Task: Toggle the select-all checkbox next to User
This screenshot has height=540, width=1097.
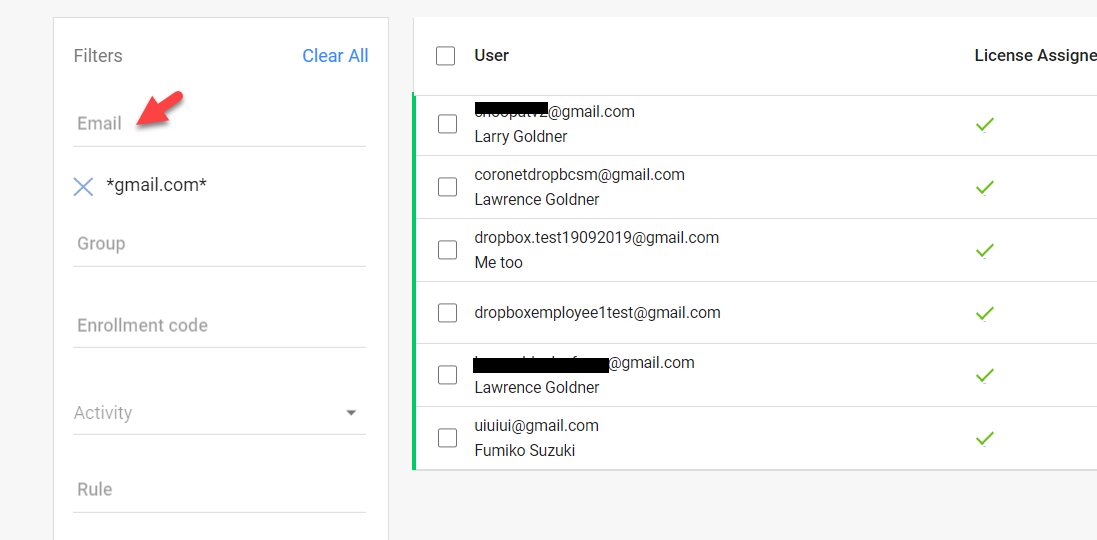Action: pos(446,56)
